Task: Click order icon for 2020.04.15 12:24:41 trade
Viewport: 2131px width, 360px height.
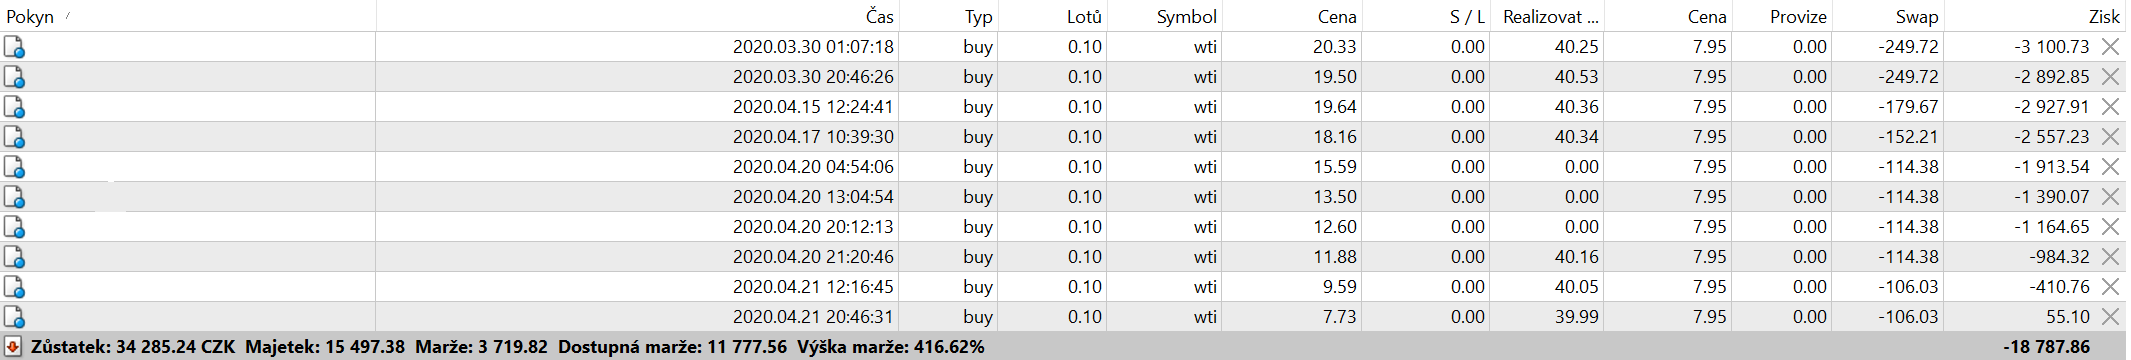Action: click(x=14, y=107)
